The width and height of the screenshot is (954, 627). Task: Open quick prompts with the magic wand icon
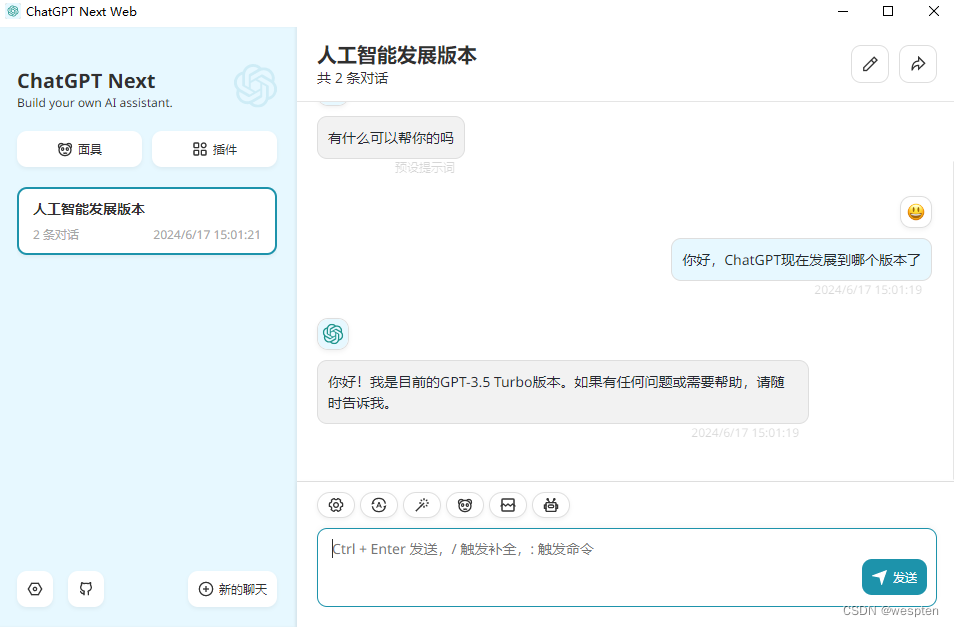click(x=422, y=505)
